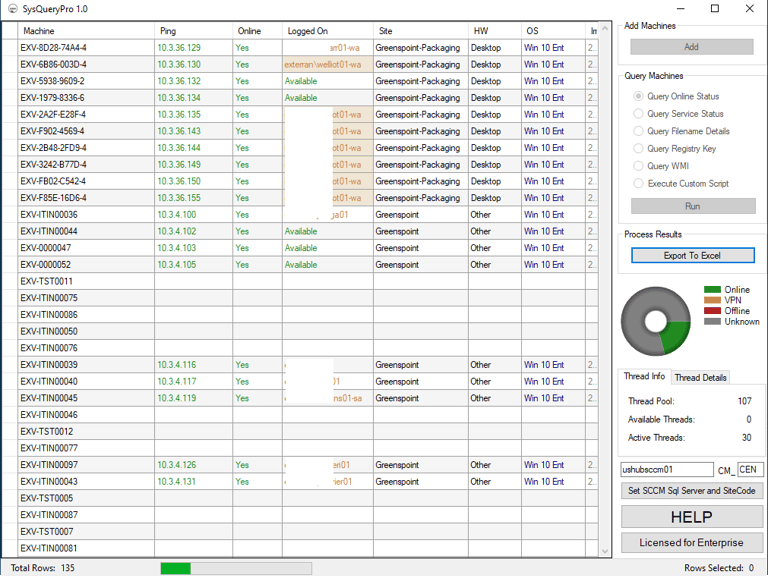Image resolution: width=768 pixels, height=576 pixels.
Task: Sort by the OS column header
Action: (553, 31)
